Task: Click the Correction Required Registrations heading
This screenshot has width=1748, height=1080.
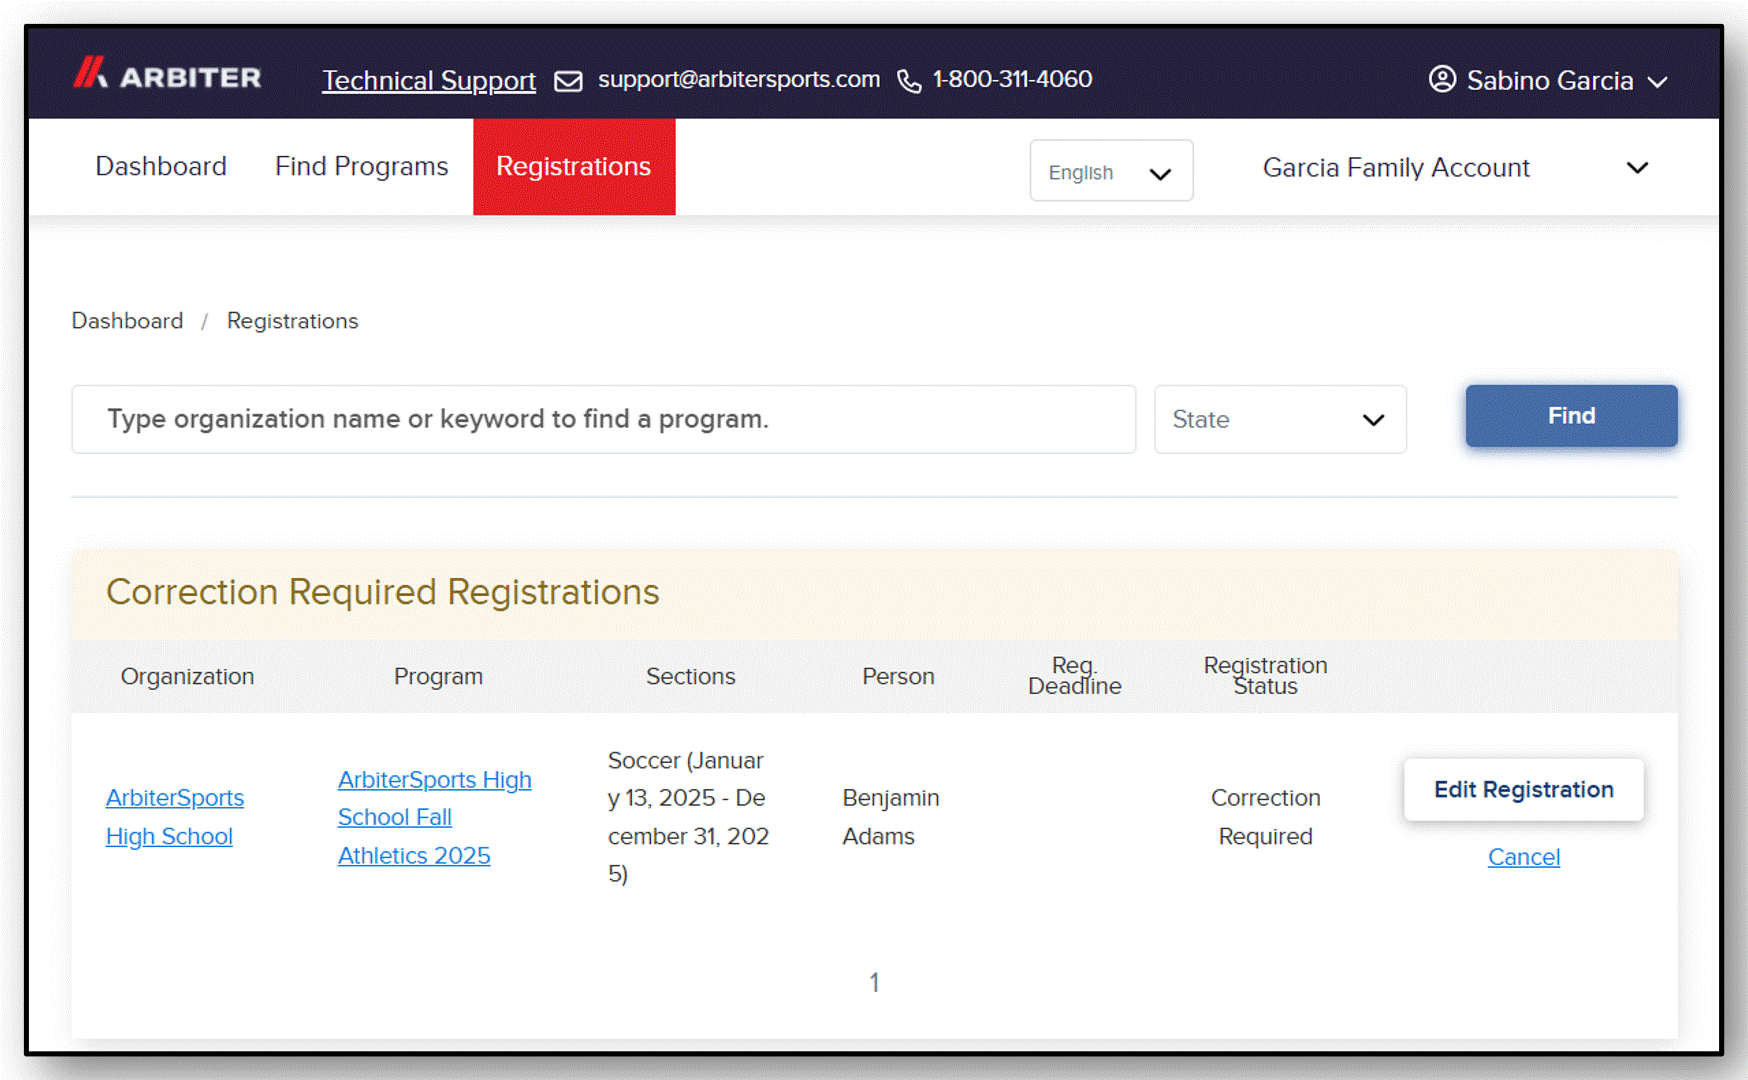Action: pos(382,593)
